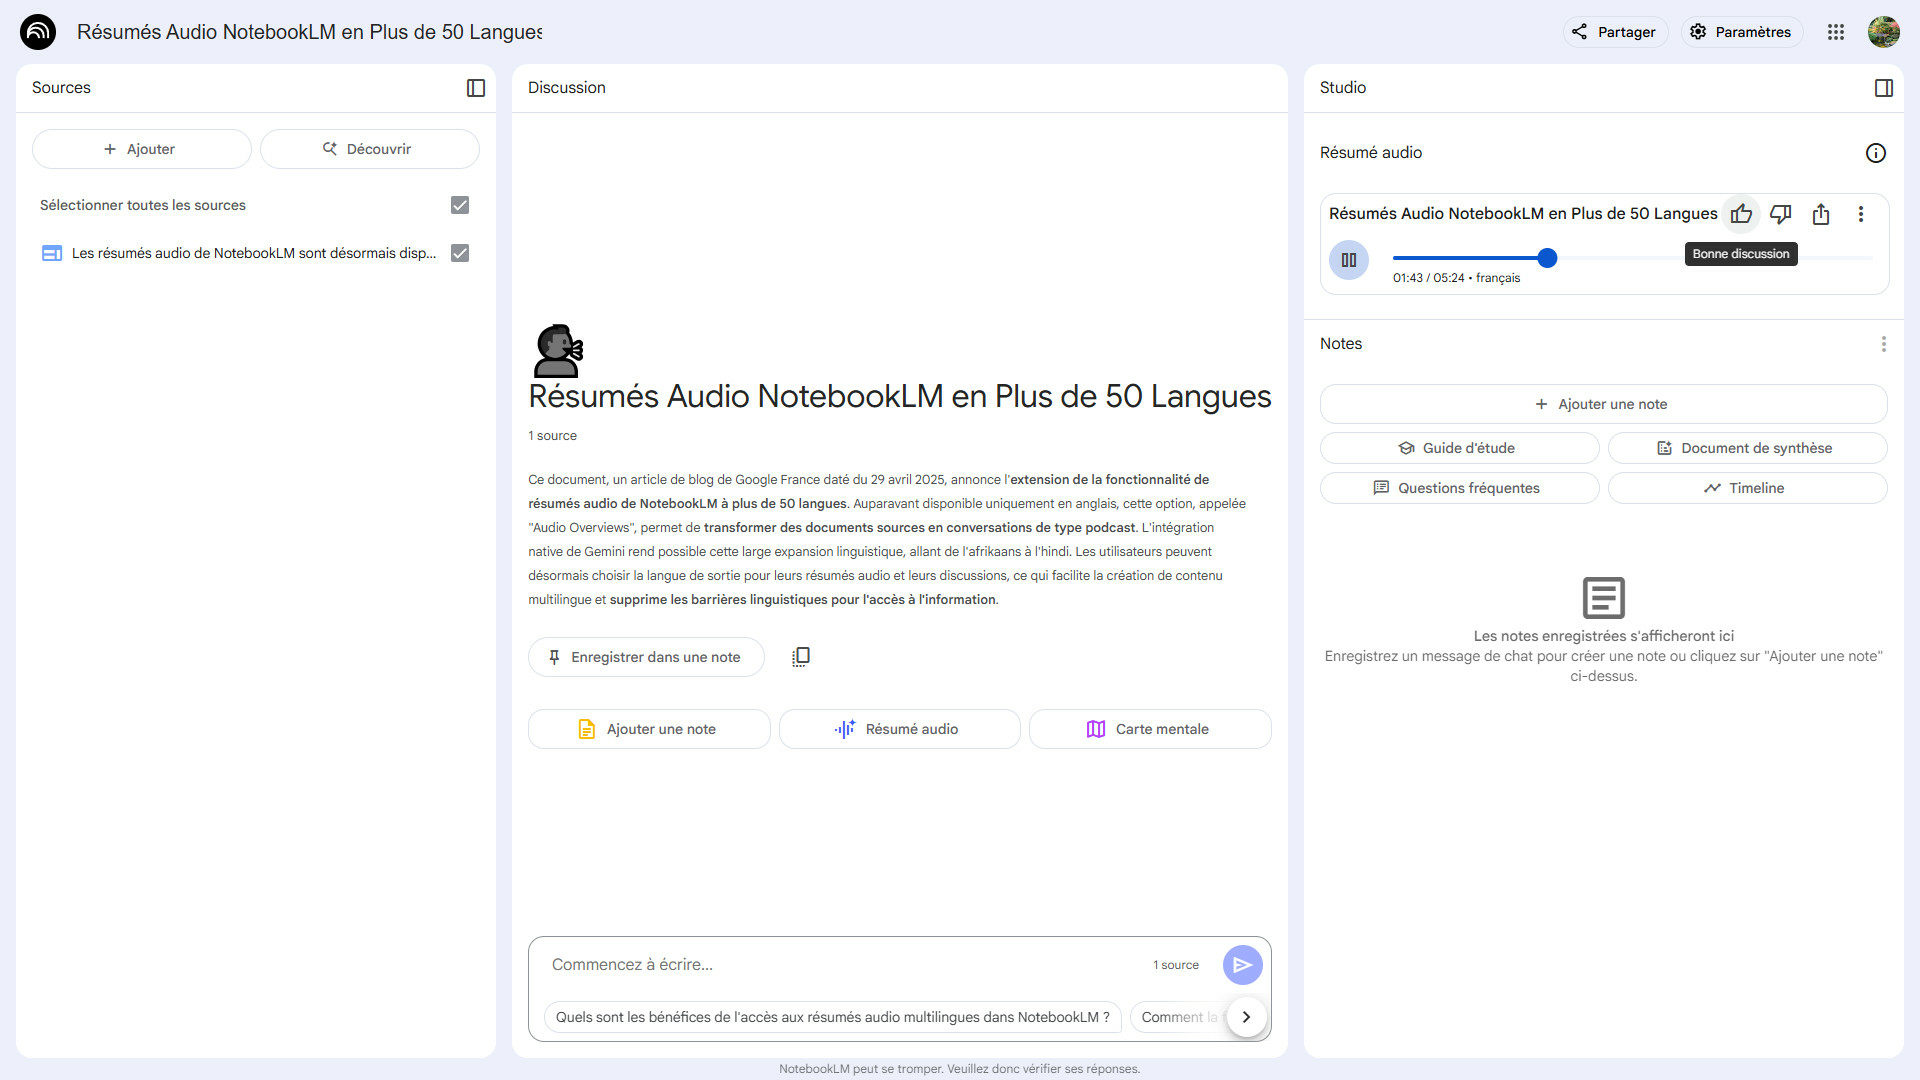Give thumbs up to audio summary
1920x1080 pixels.
point(1741,214)
